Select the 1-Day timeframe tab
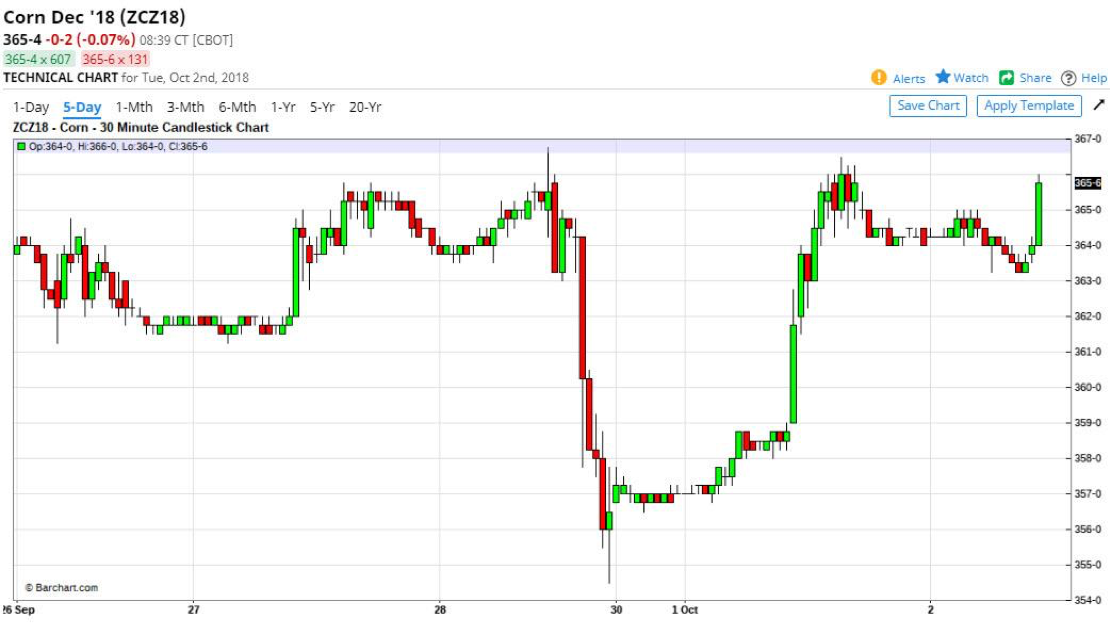This screenshot has width=1110, height=633. [31, 107]
